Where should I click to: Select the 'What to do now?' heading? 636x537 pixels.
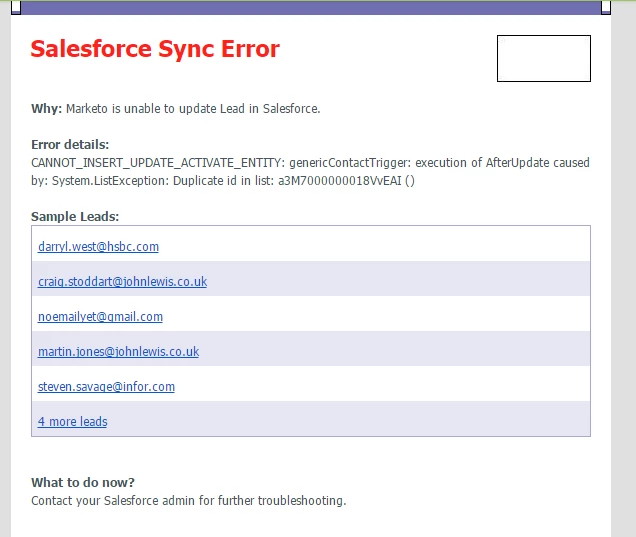[x=83, y=482]
